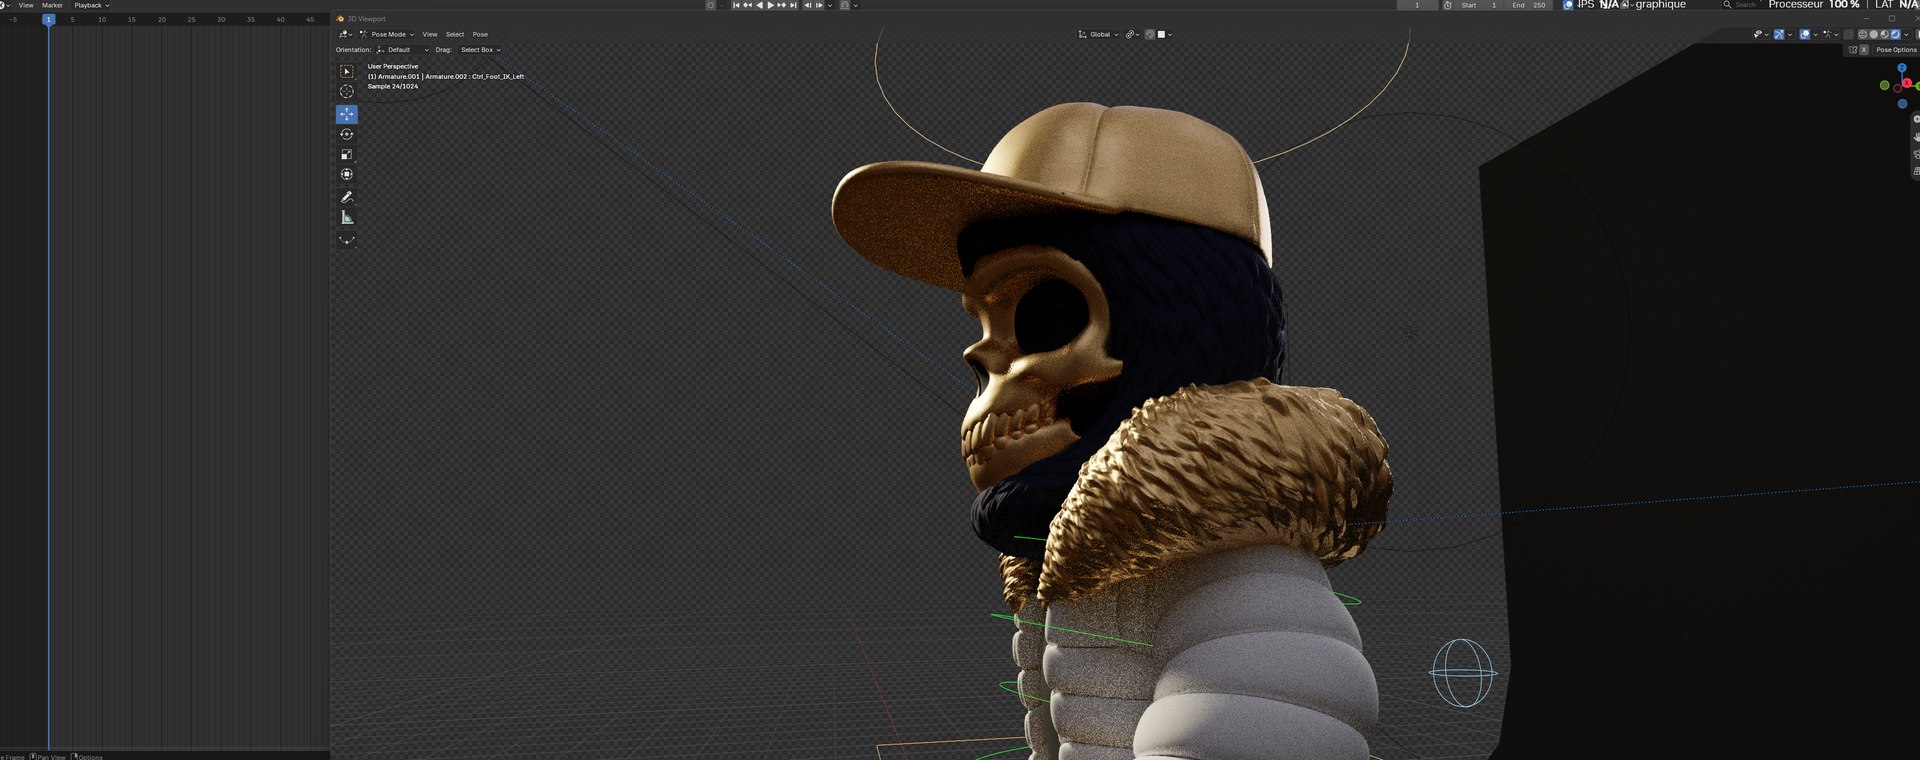Open the viewport Select menu

click(455, 34)
